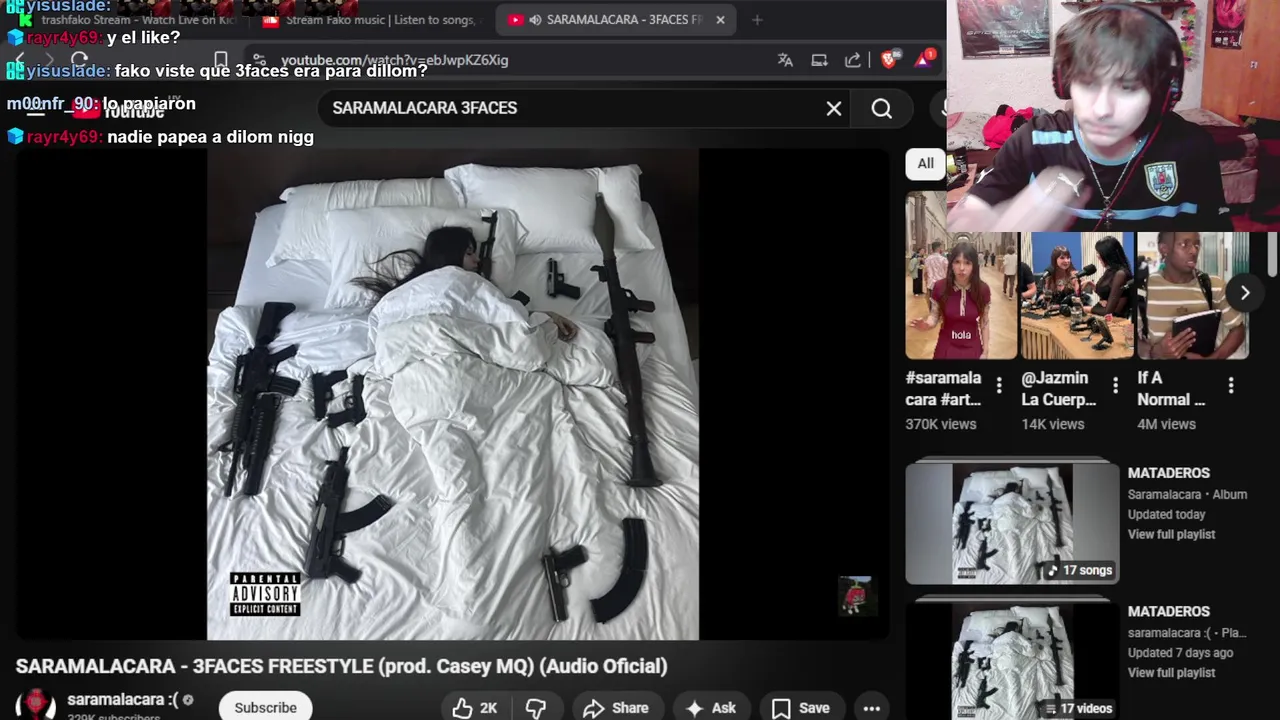Click the browser share icon in address bar

click(853, 60)
